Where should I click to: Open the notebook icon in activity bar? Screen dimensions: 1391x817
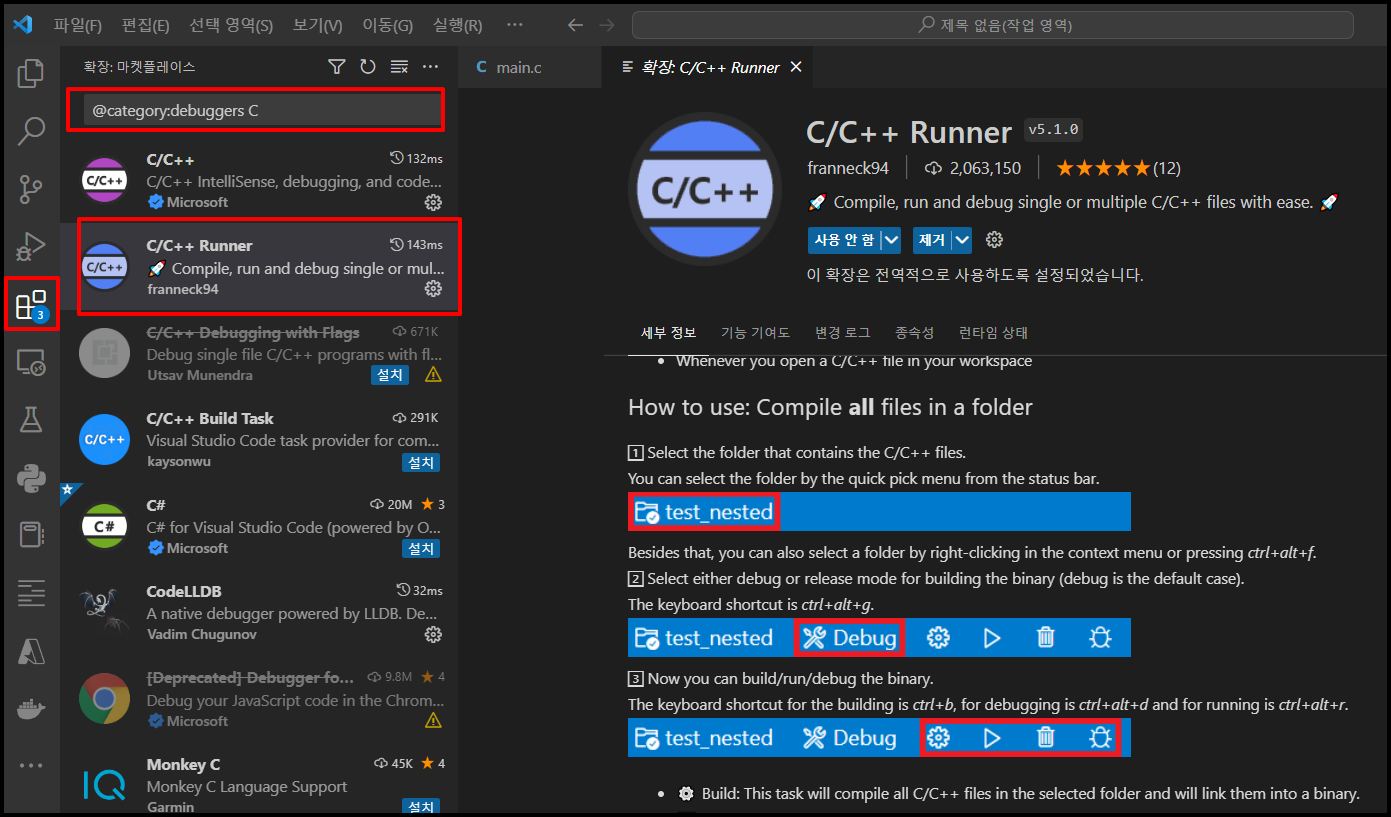pos(31,535)
